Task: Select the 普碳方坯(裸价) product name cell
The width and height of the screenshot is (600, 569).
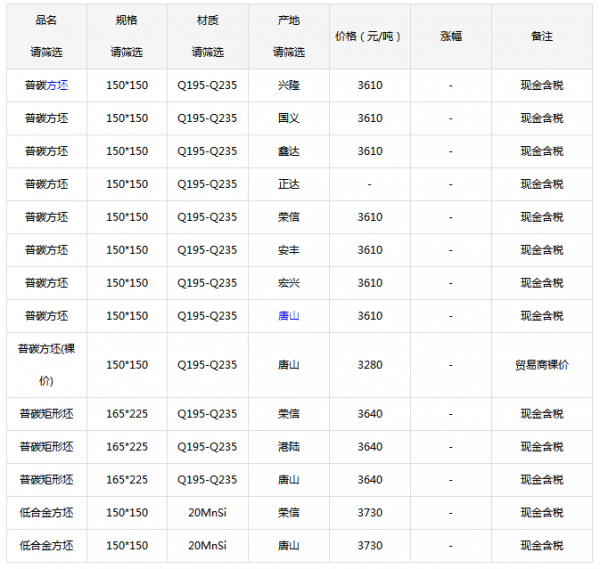Action: pos(46,365)
